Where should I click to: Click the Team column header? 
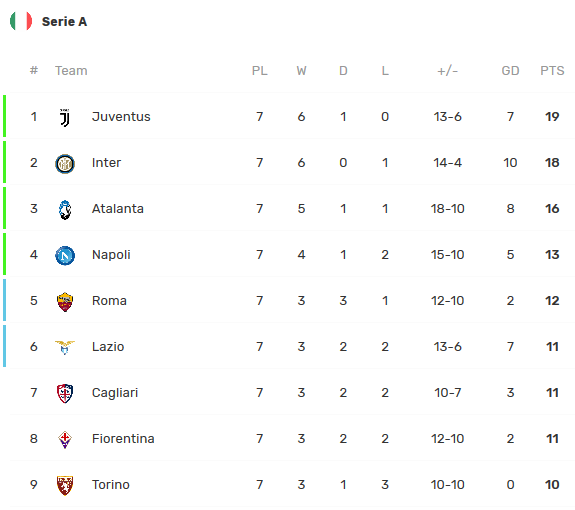(x=71, y=70)
